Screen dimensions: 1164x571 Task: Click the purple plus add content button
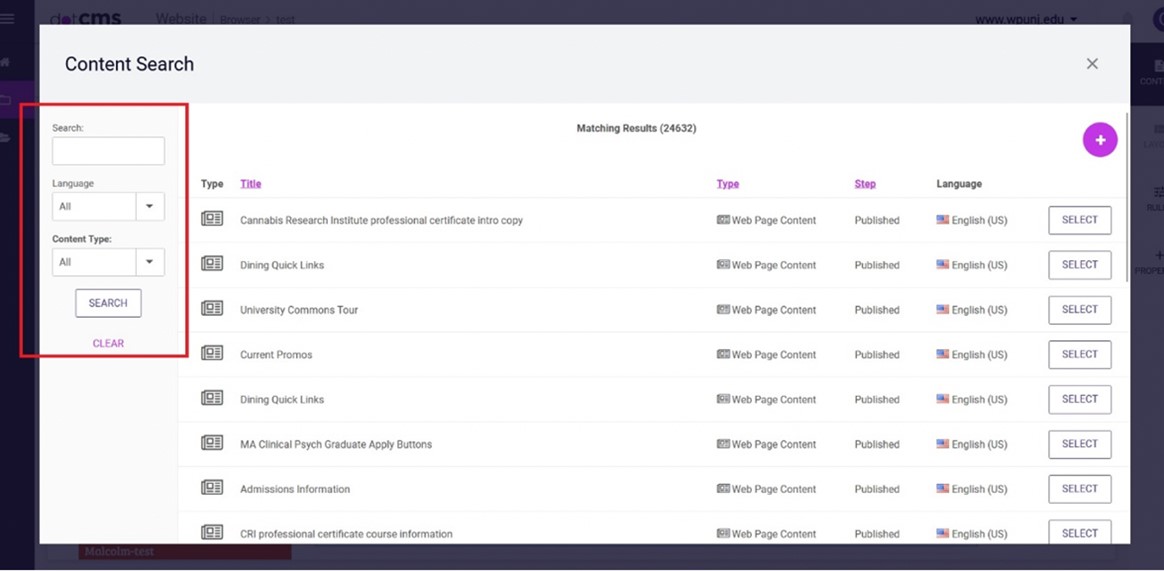1099,140
